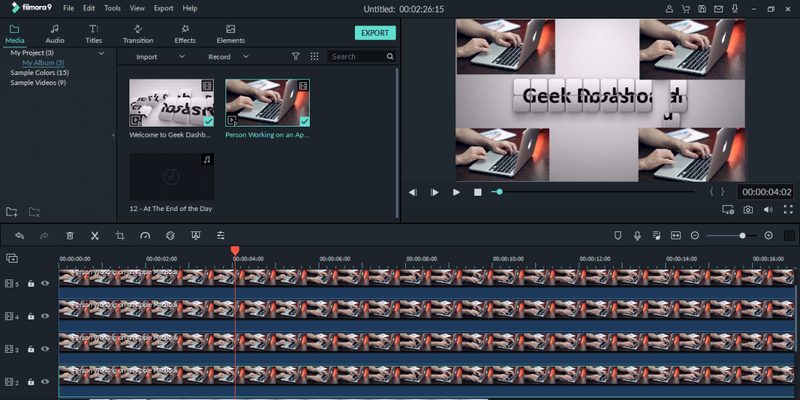Click the manage tracks icon above track headers
This screenshot has width=800, height=400.
tap(12, 259)
